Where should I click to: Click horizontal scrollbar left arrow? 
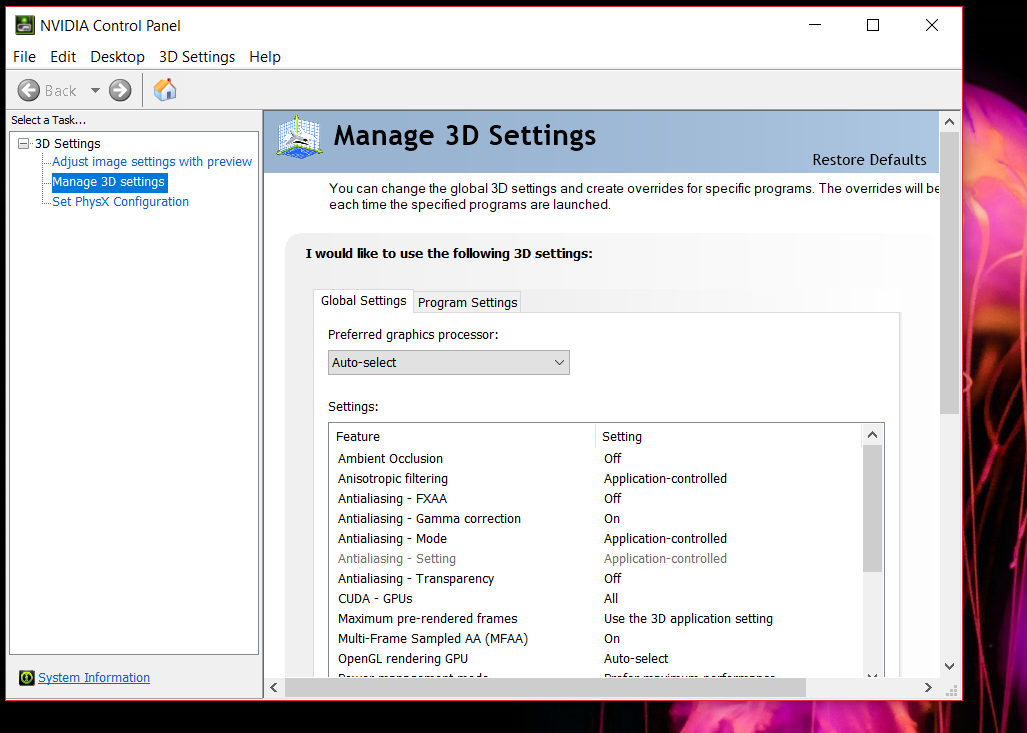coord(274,687)
